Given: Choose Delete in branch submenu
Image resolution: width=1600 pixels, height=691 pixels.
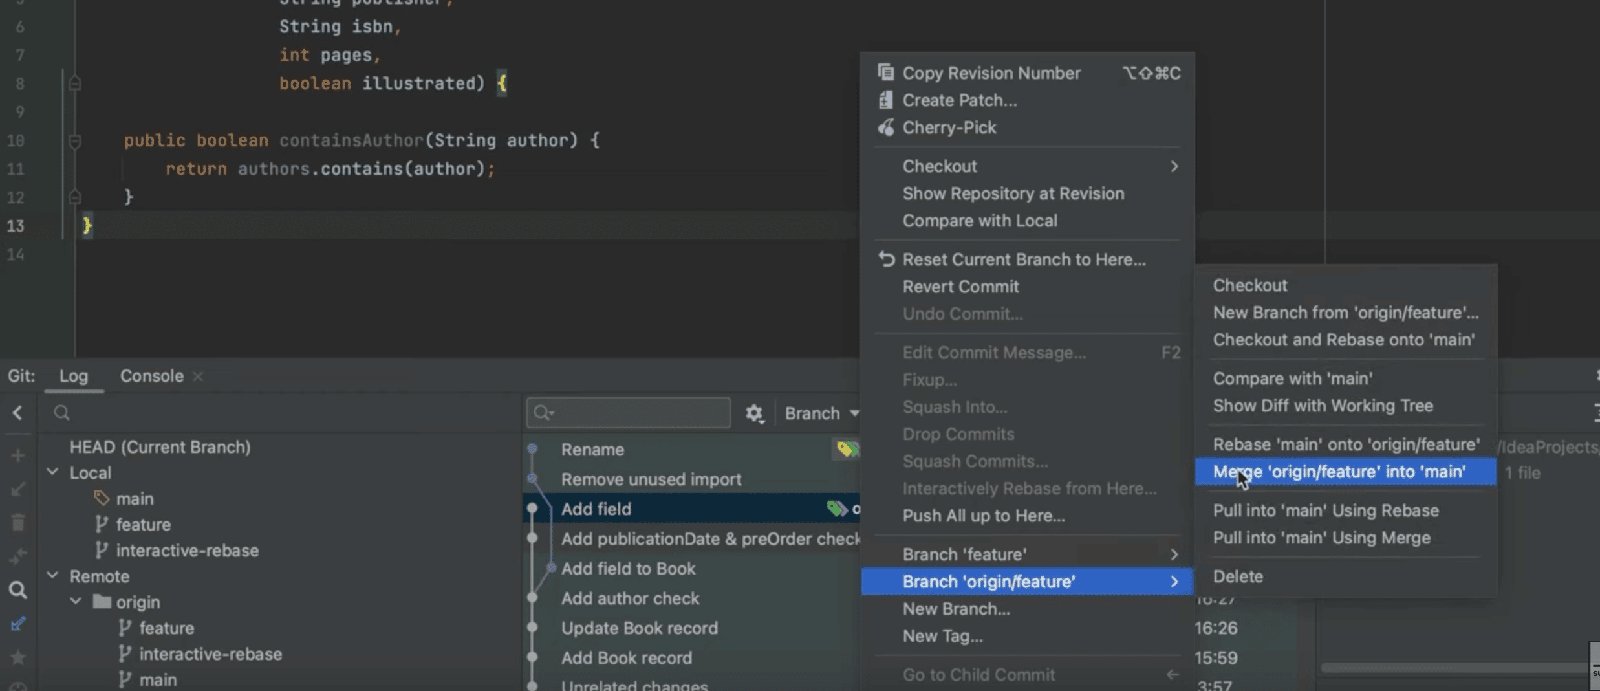Looking at the screenshot, I should 1346,576.
